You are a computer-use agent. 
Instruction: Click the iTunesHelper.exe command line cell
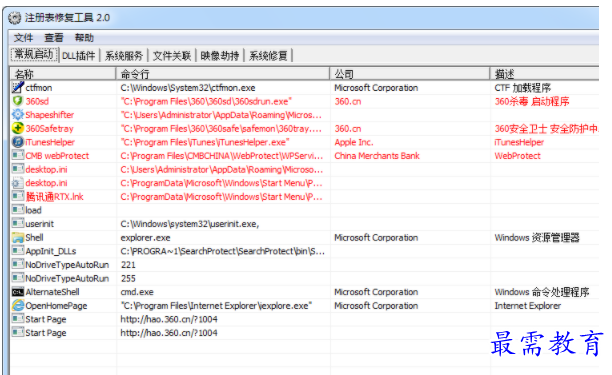[205, 142]
